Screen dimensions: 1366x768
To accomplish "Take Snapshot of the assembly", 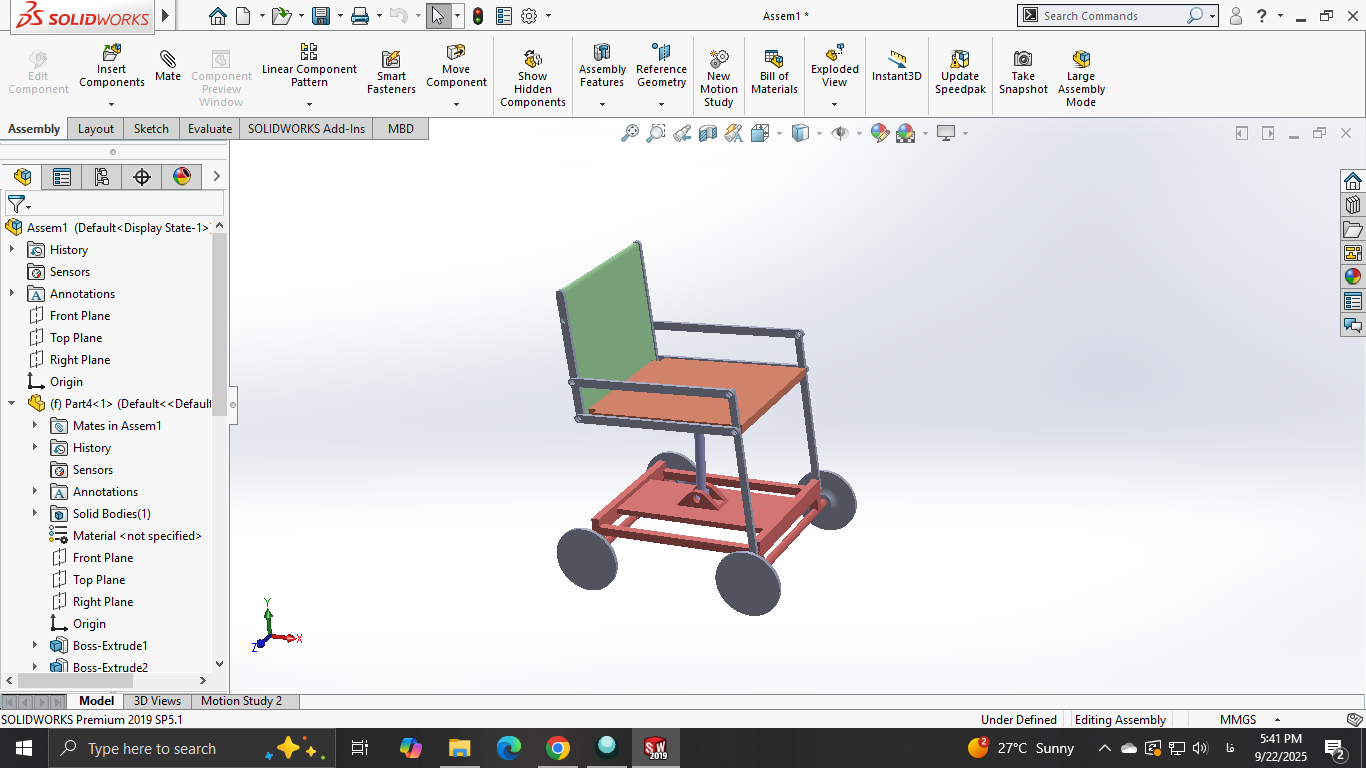I will pyautogui.click(x=1023, y=72).
